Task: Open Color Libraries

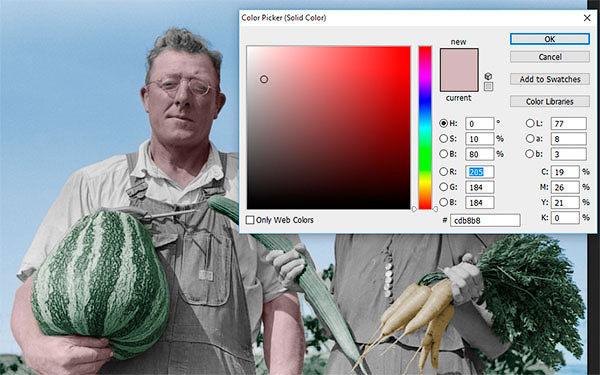Action: tap(549, 101)
